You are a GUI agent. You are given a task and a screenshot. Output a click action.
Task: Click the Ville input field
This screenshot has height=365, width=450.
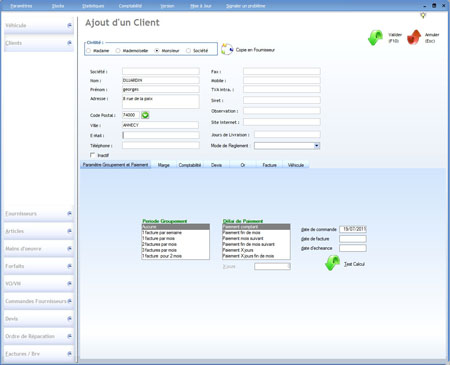point(160,125)
